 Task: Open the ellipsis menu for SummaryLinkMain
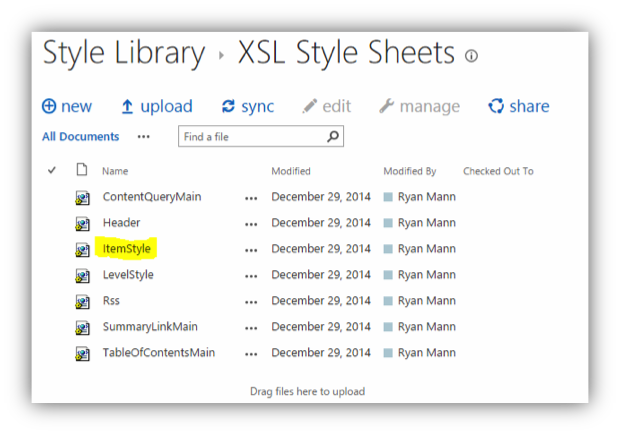click(x=251, y=328)
